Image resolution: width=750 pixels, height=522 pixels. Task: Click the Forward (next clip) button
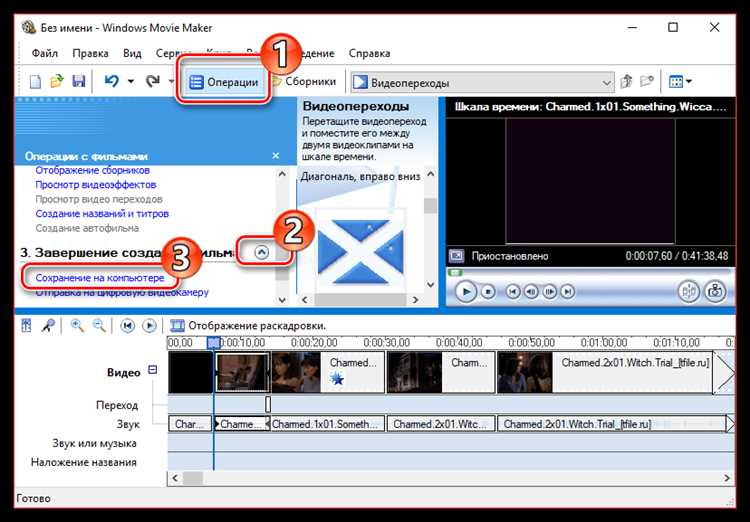pyautogui.click(x=567, y=291)
